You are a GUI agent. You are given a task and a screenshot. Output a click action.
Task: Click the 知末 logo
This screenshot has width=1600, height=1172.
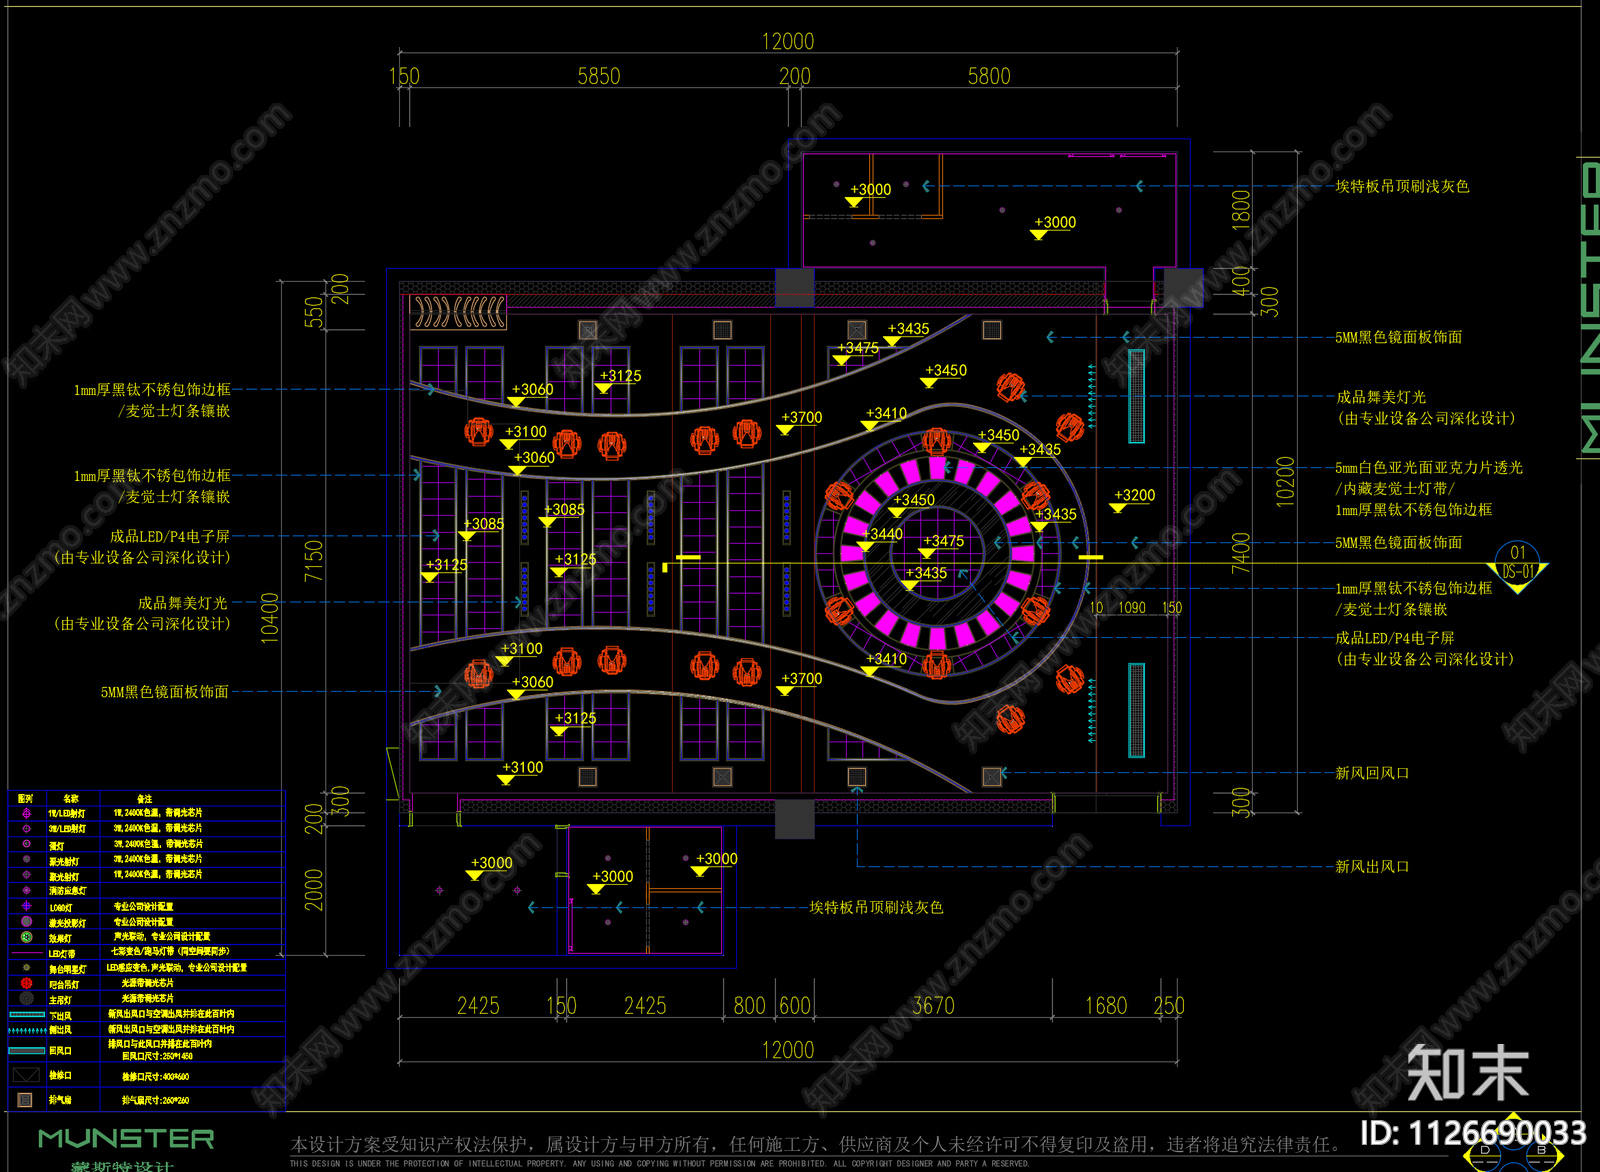click(x=1467, y=1073)
